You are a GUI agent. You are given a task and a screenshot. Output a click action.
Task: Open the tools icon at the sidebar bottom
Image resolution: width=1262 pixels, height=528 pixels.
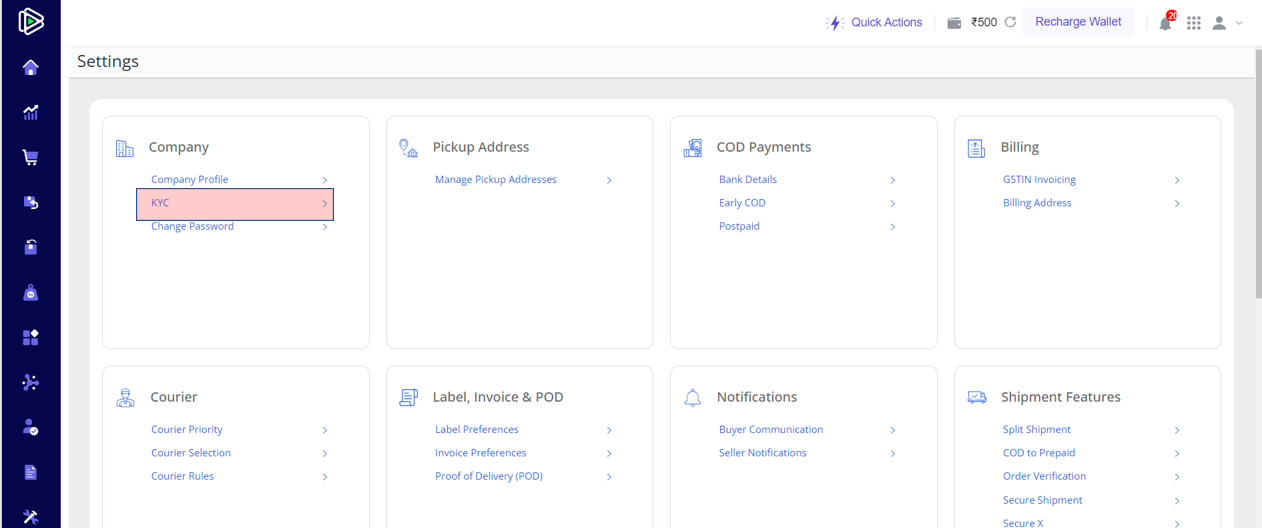pos(30,517)
